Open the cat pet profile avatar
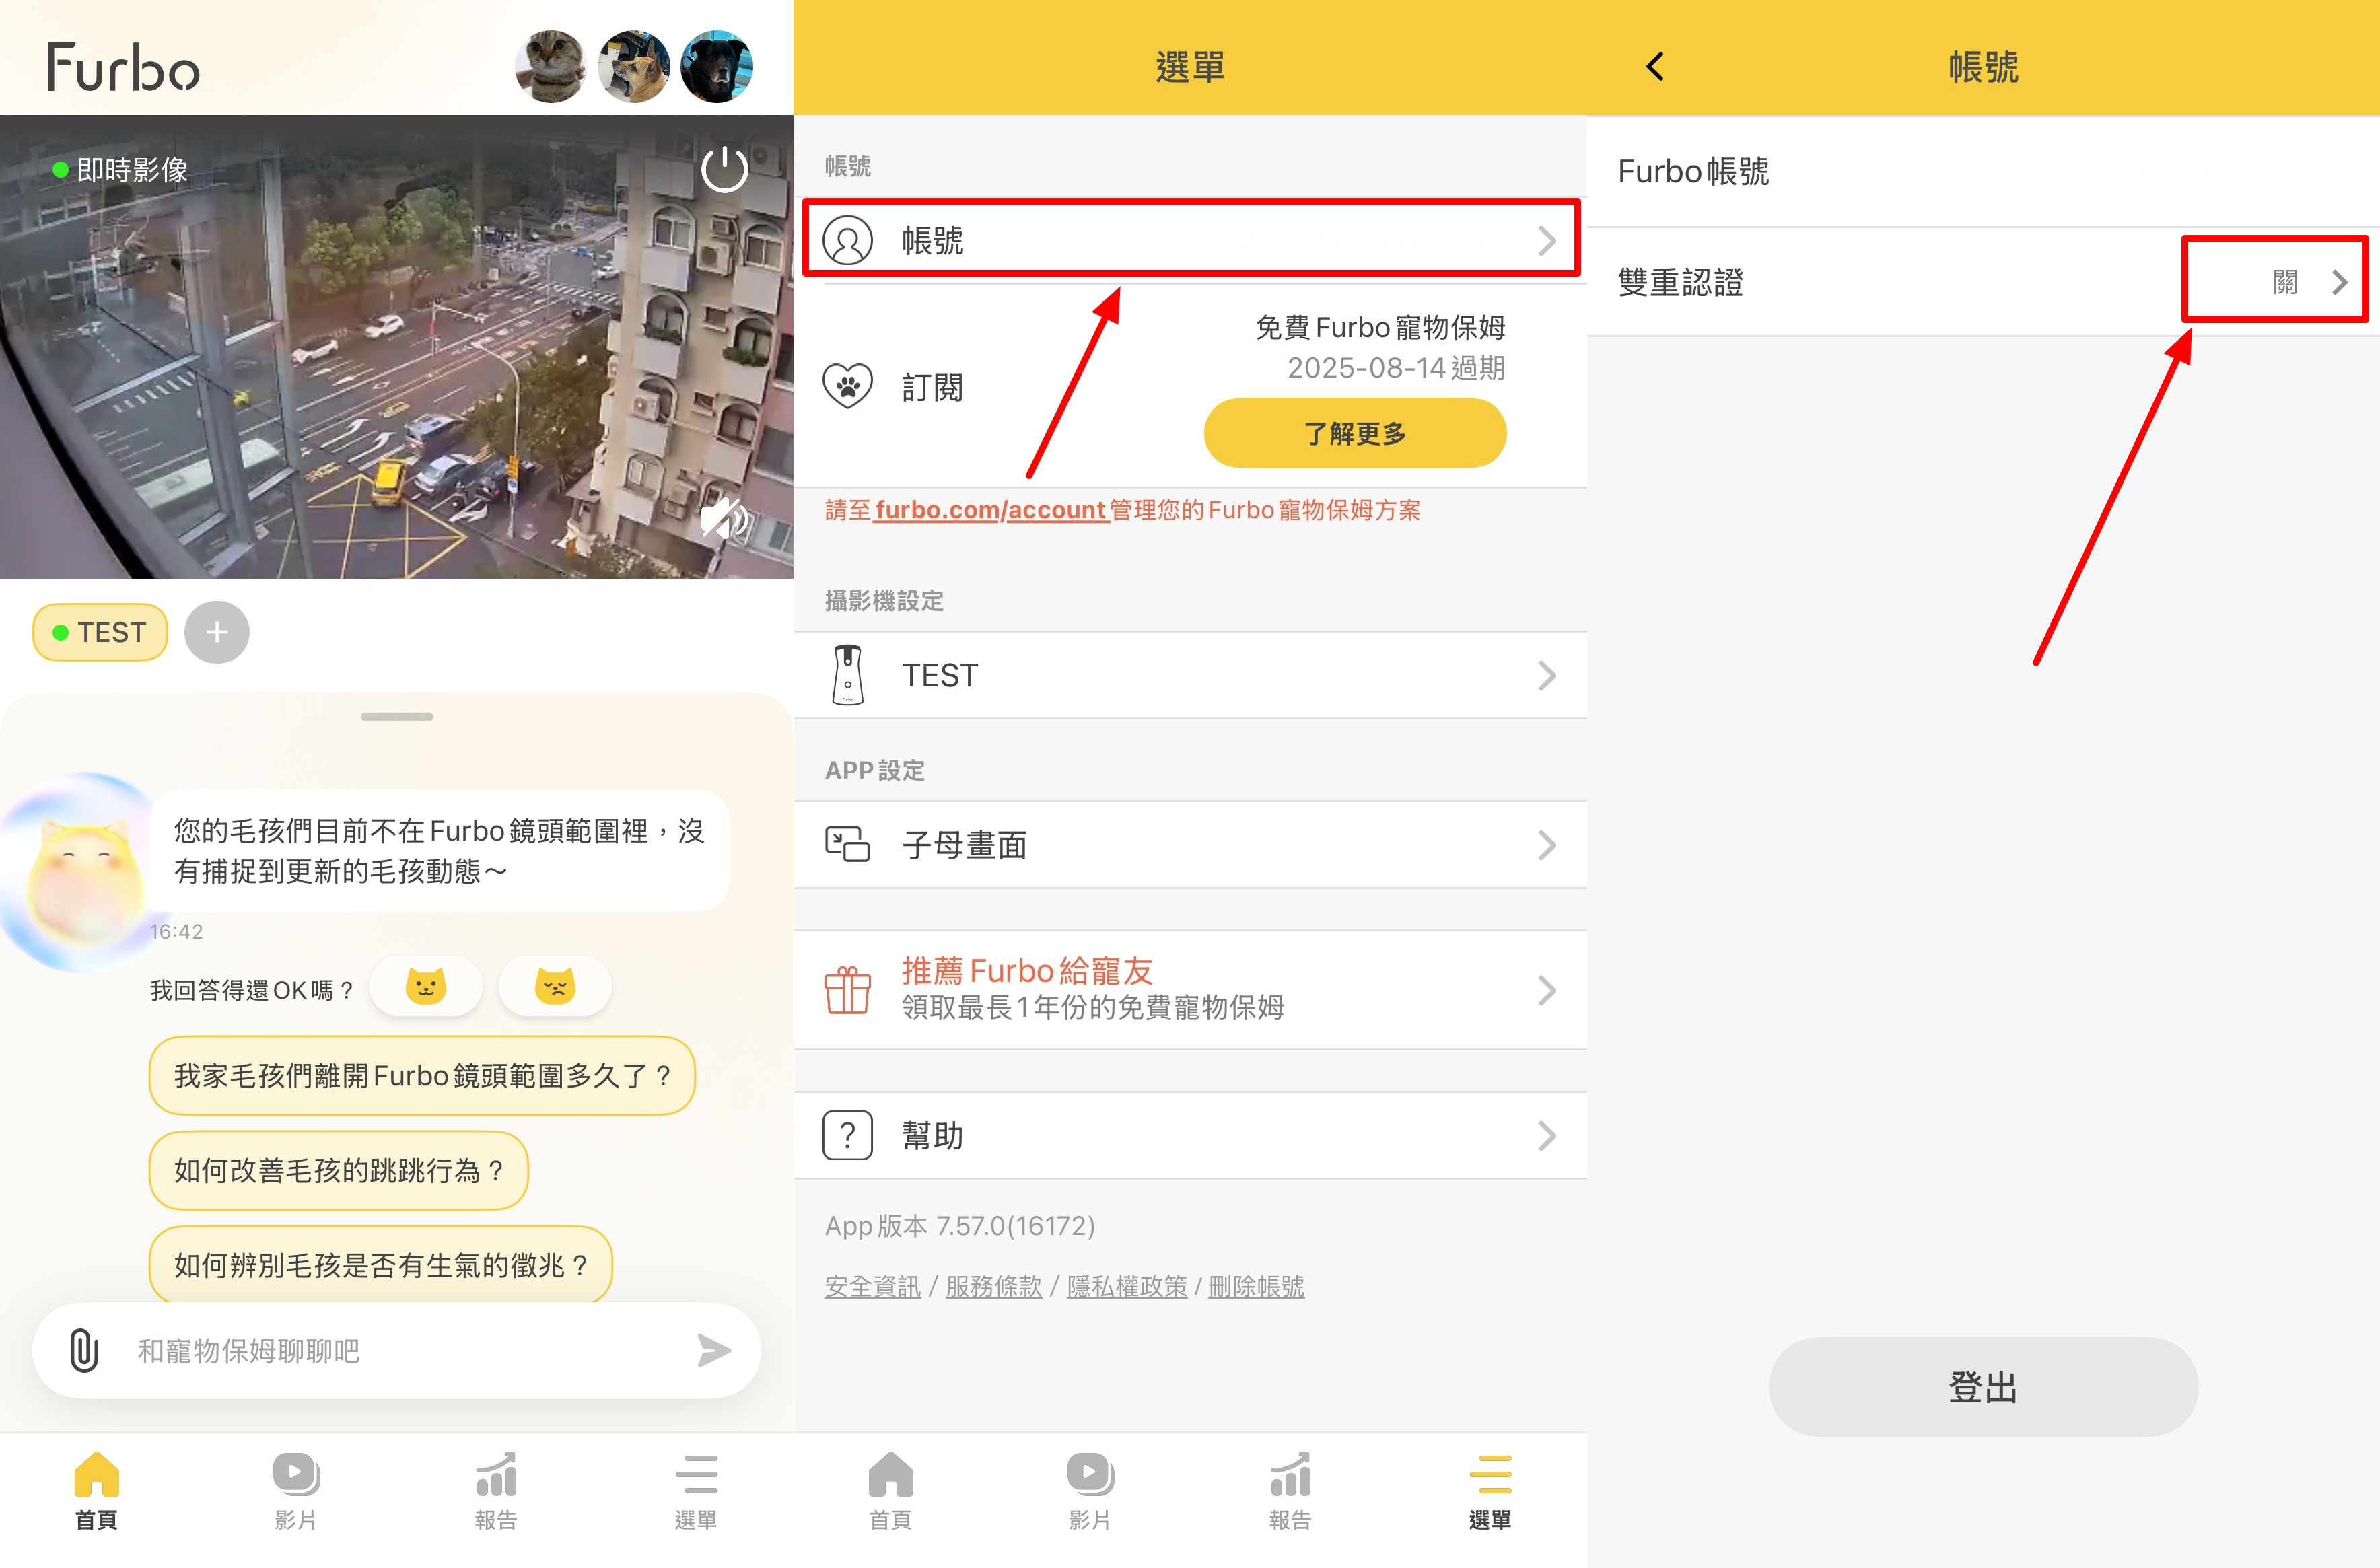 pos(551,67)
